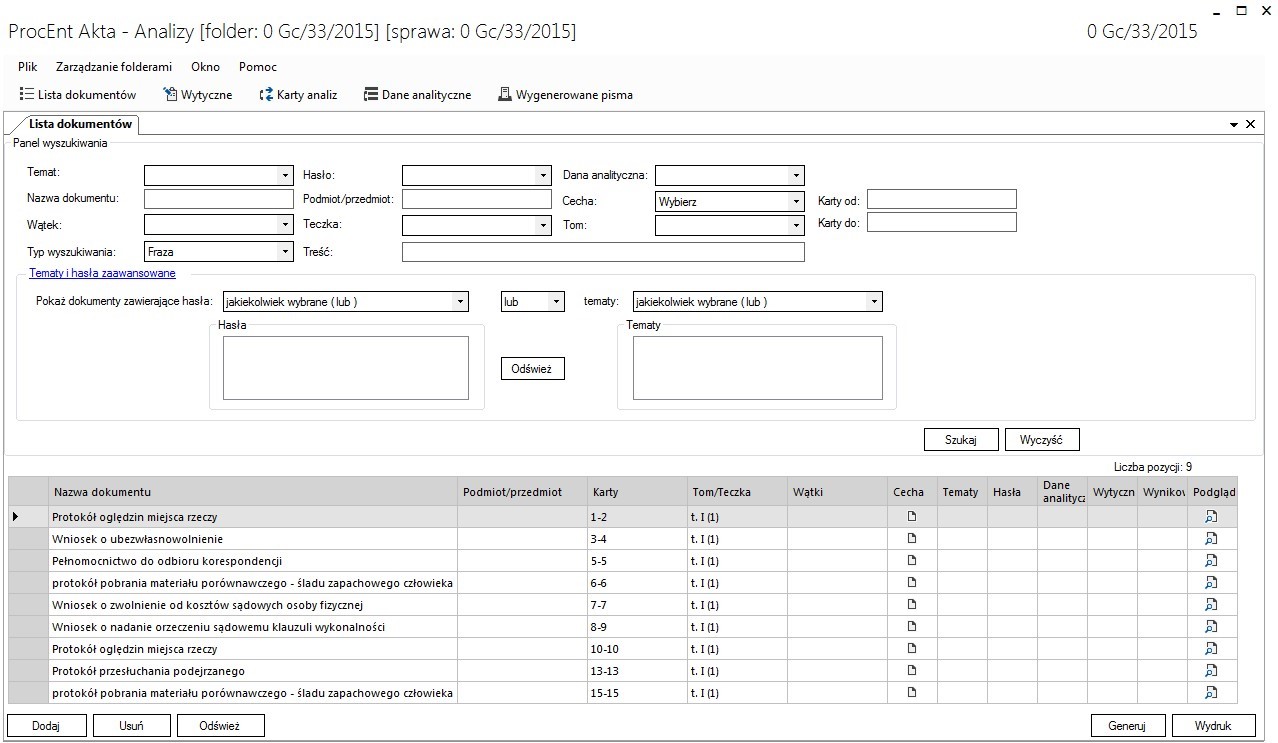Viewport: 1278px width, 743px height.
Task: Open the Pomoc menu
Action: (258, 67)
